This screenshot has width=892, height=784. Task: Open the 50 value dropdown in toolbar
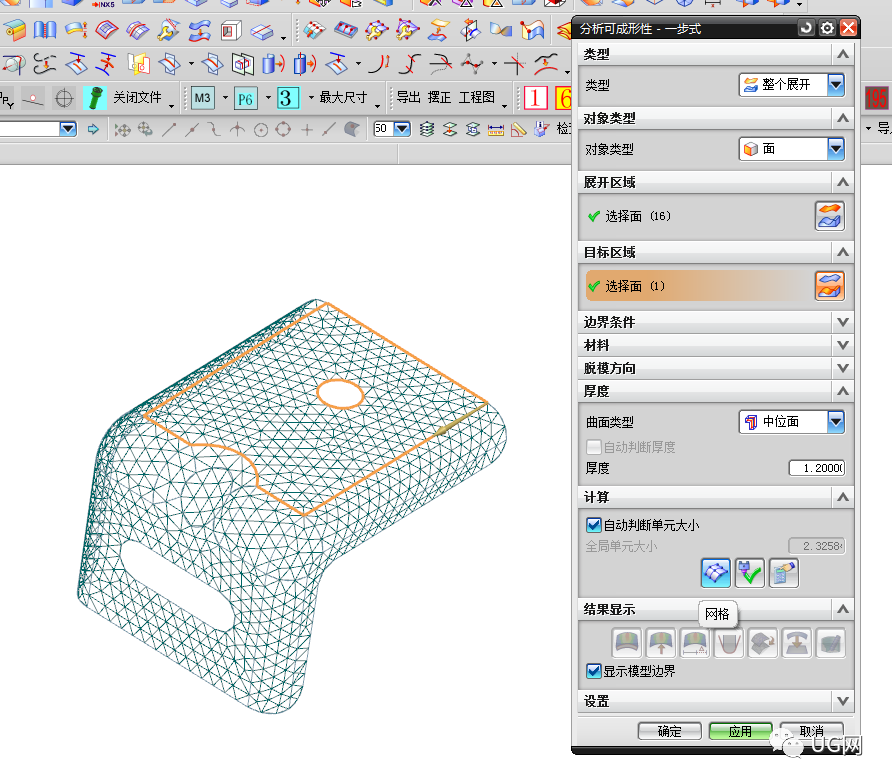[402, 129]
